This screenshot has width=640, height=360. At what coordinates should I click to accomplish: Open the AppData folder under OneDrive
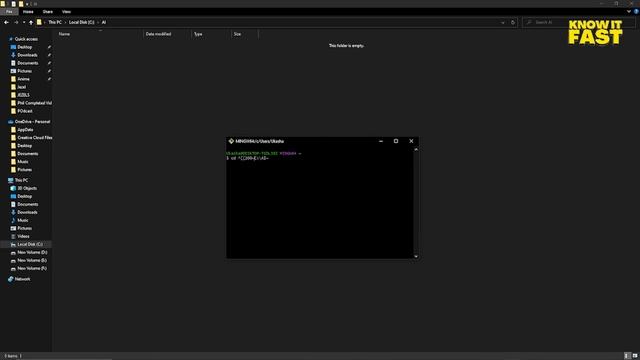click(25, 130)
